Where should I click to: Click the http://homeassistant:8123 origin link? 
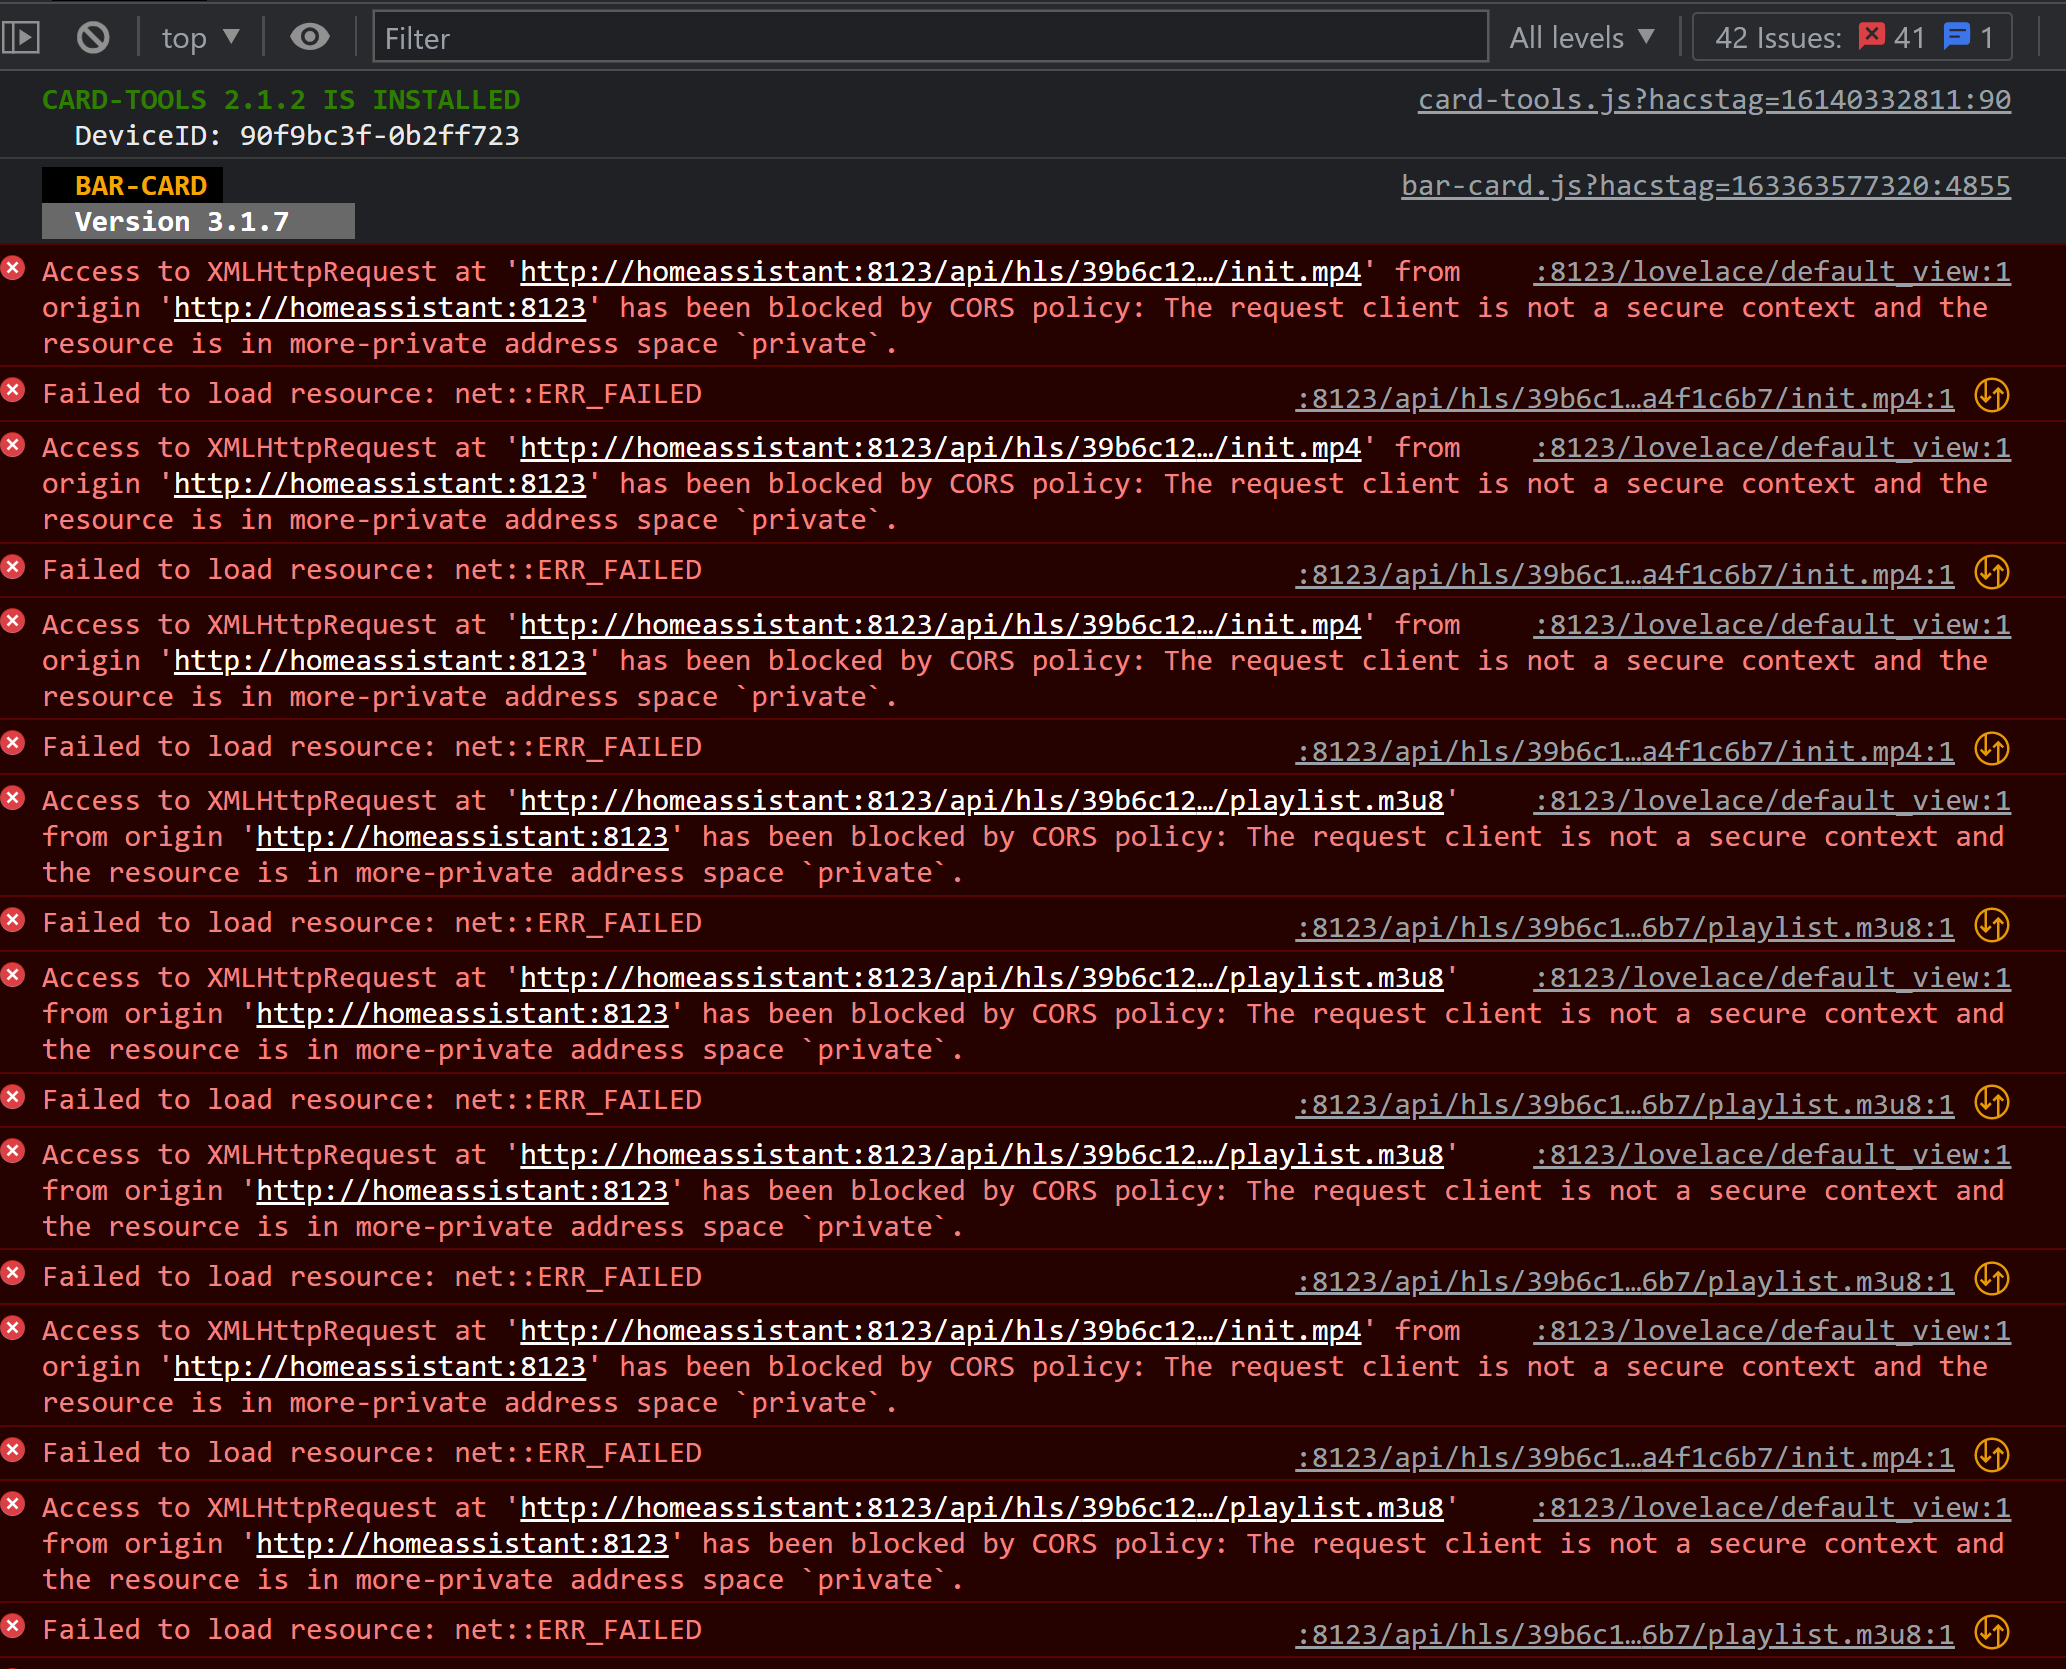pyautogui.click(x=379, y=307)
